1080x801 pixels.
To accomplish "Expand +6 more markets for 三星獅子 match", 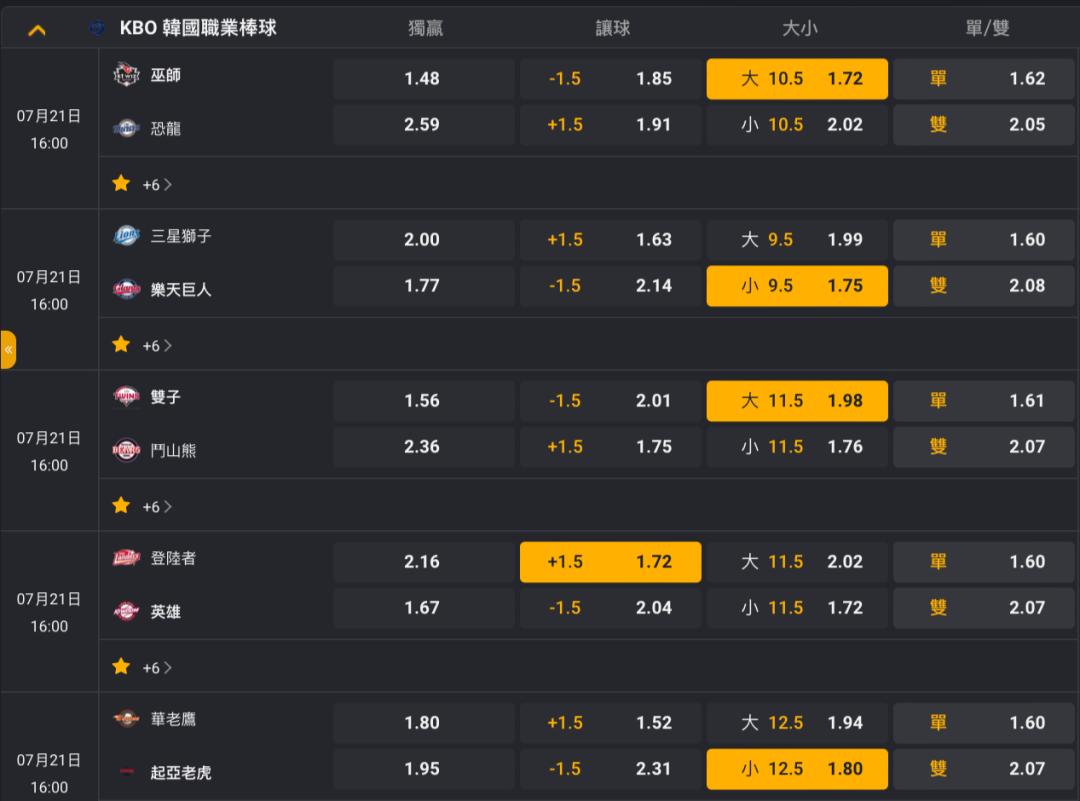I will pos(157,346).
